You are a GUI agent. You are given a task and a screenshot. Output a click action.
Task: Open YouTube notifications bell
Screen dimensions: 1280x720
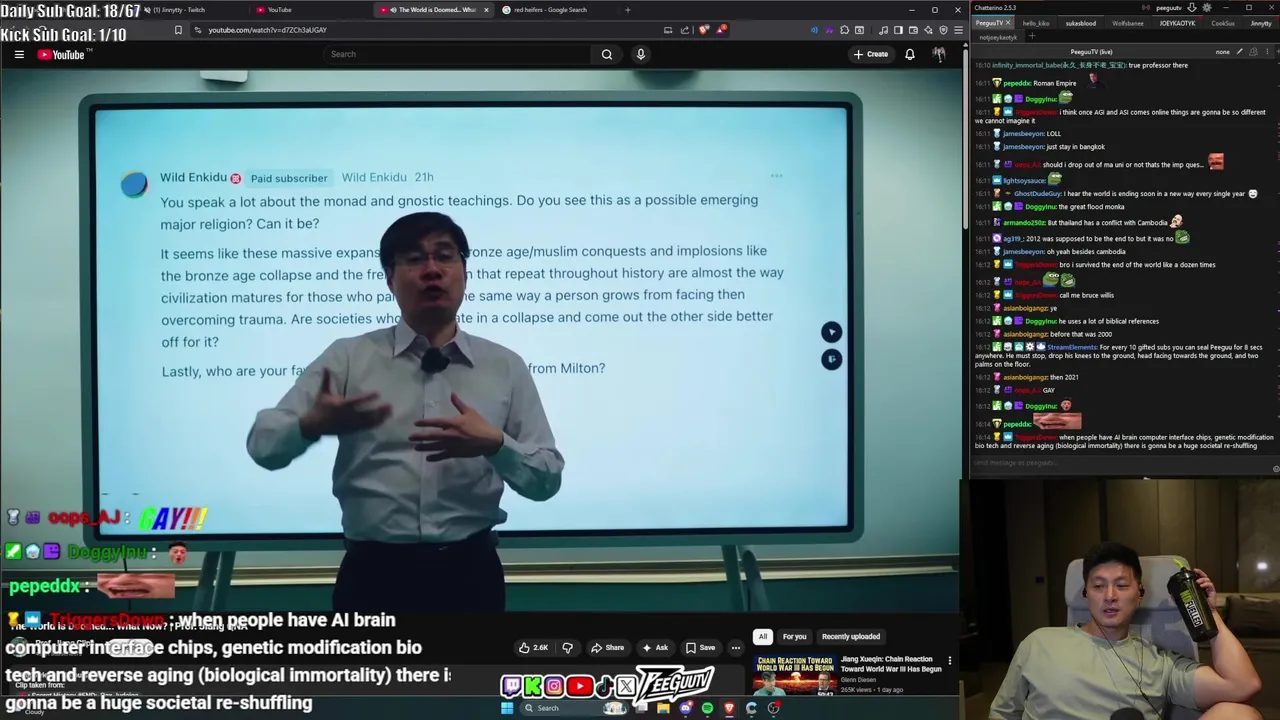[910, 54]
